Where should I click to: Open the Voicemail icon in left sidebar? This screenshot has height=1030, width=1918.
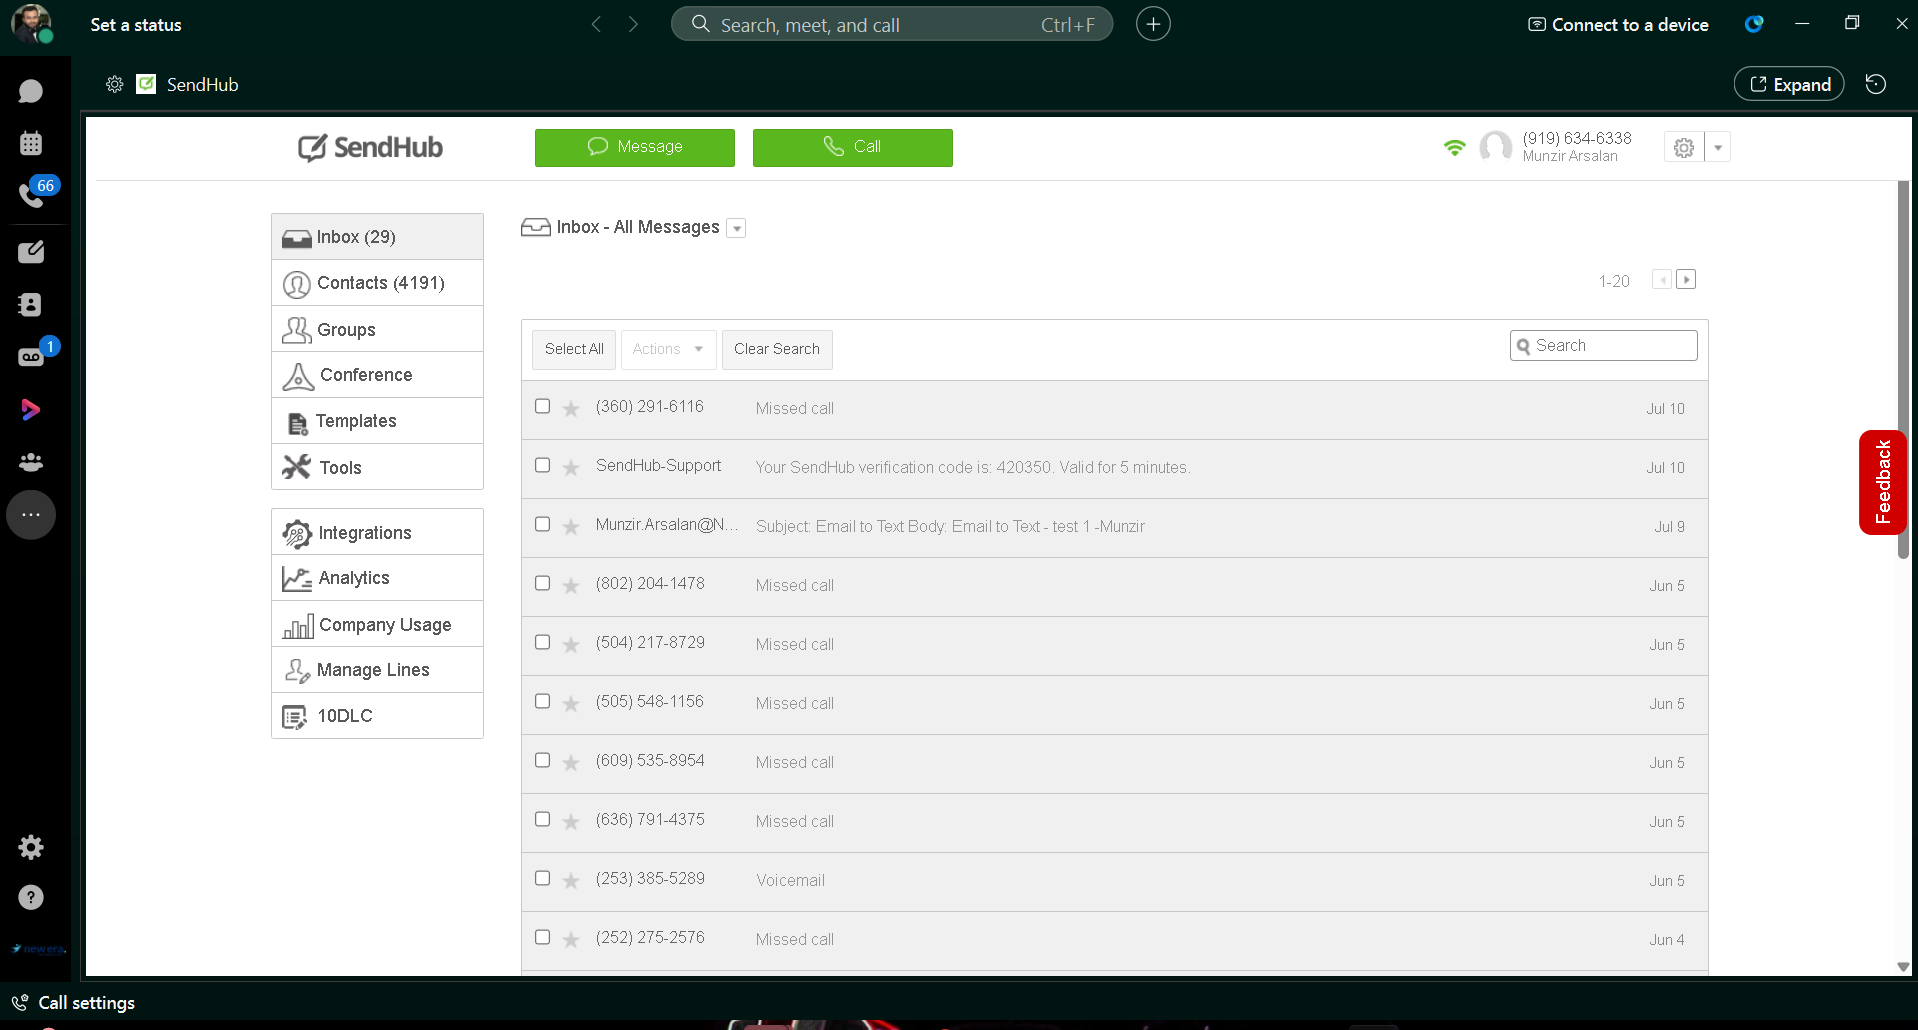click(31, 357)
